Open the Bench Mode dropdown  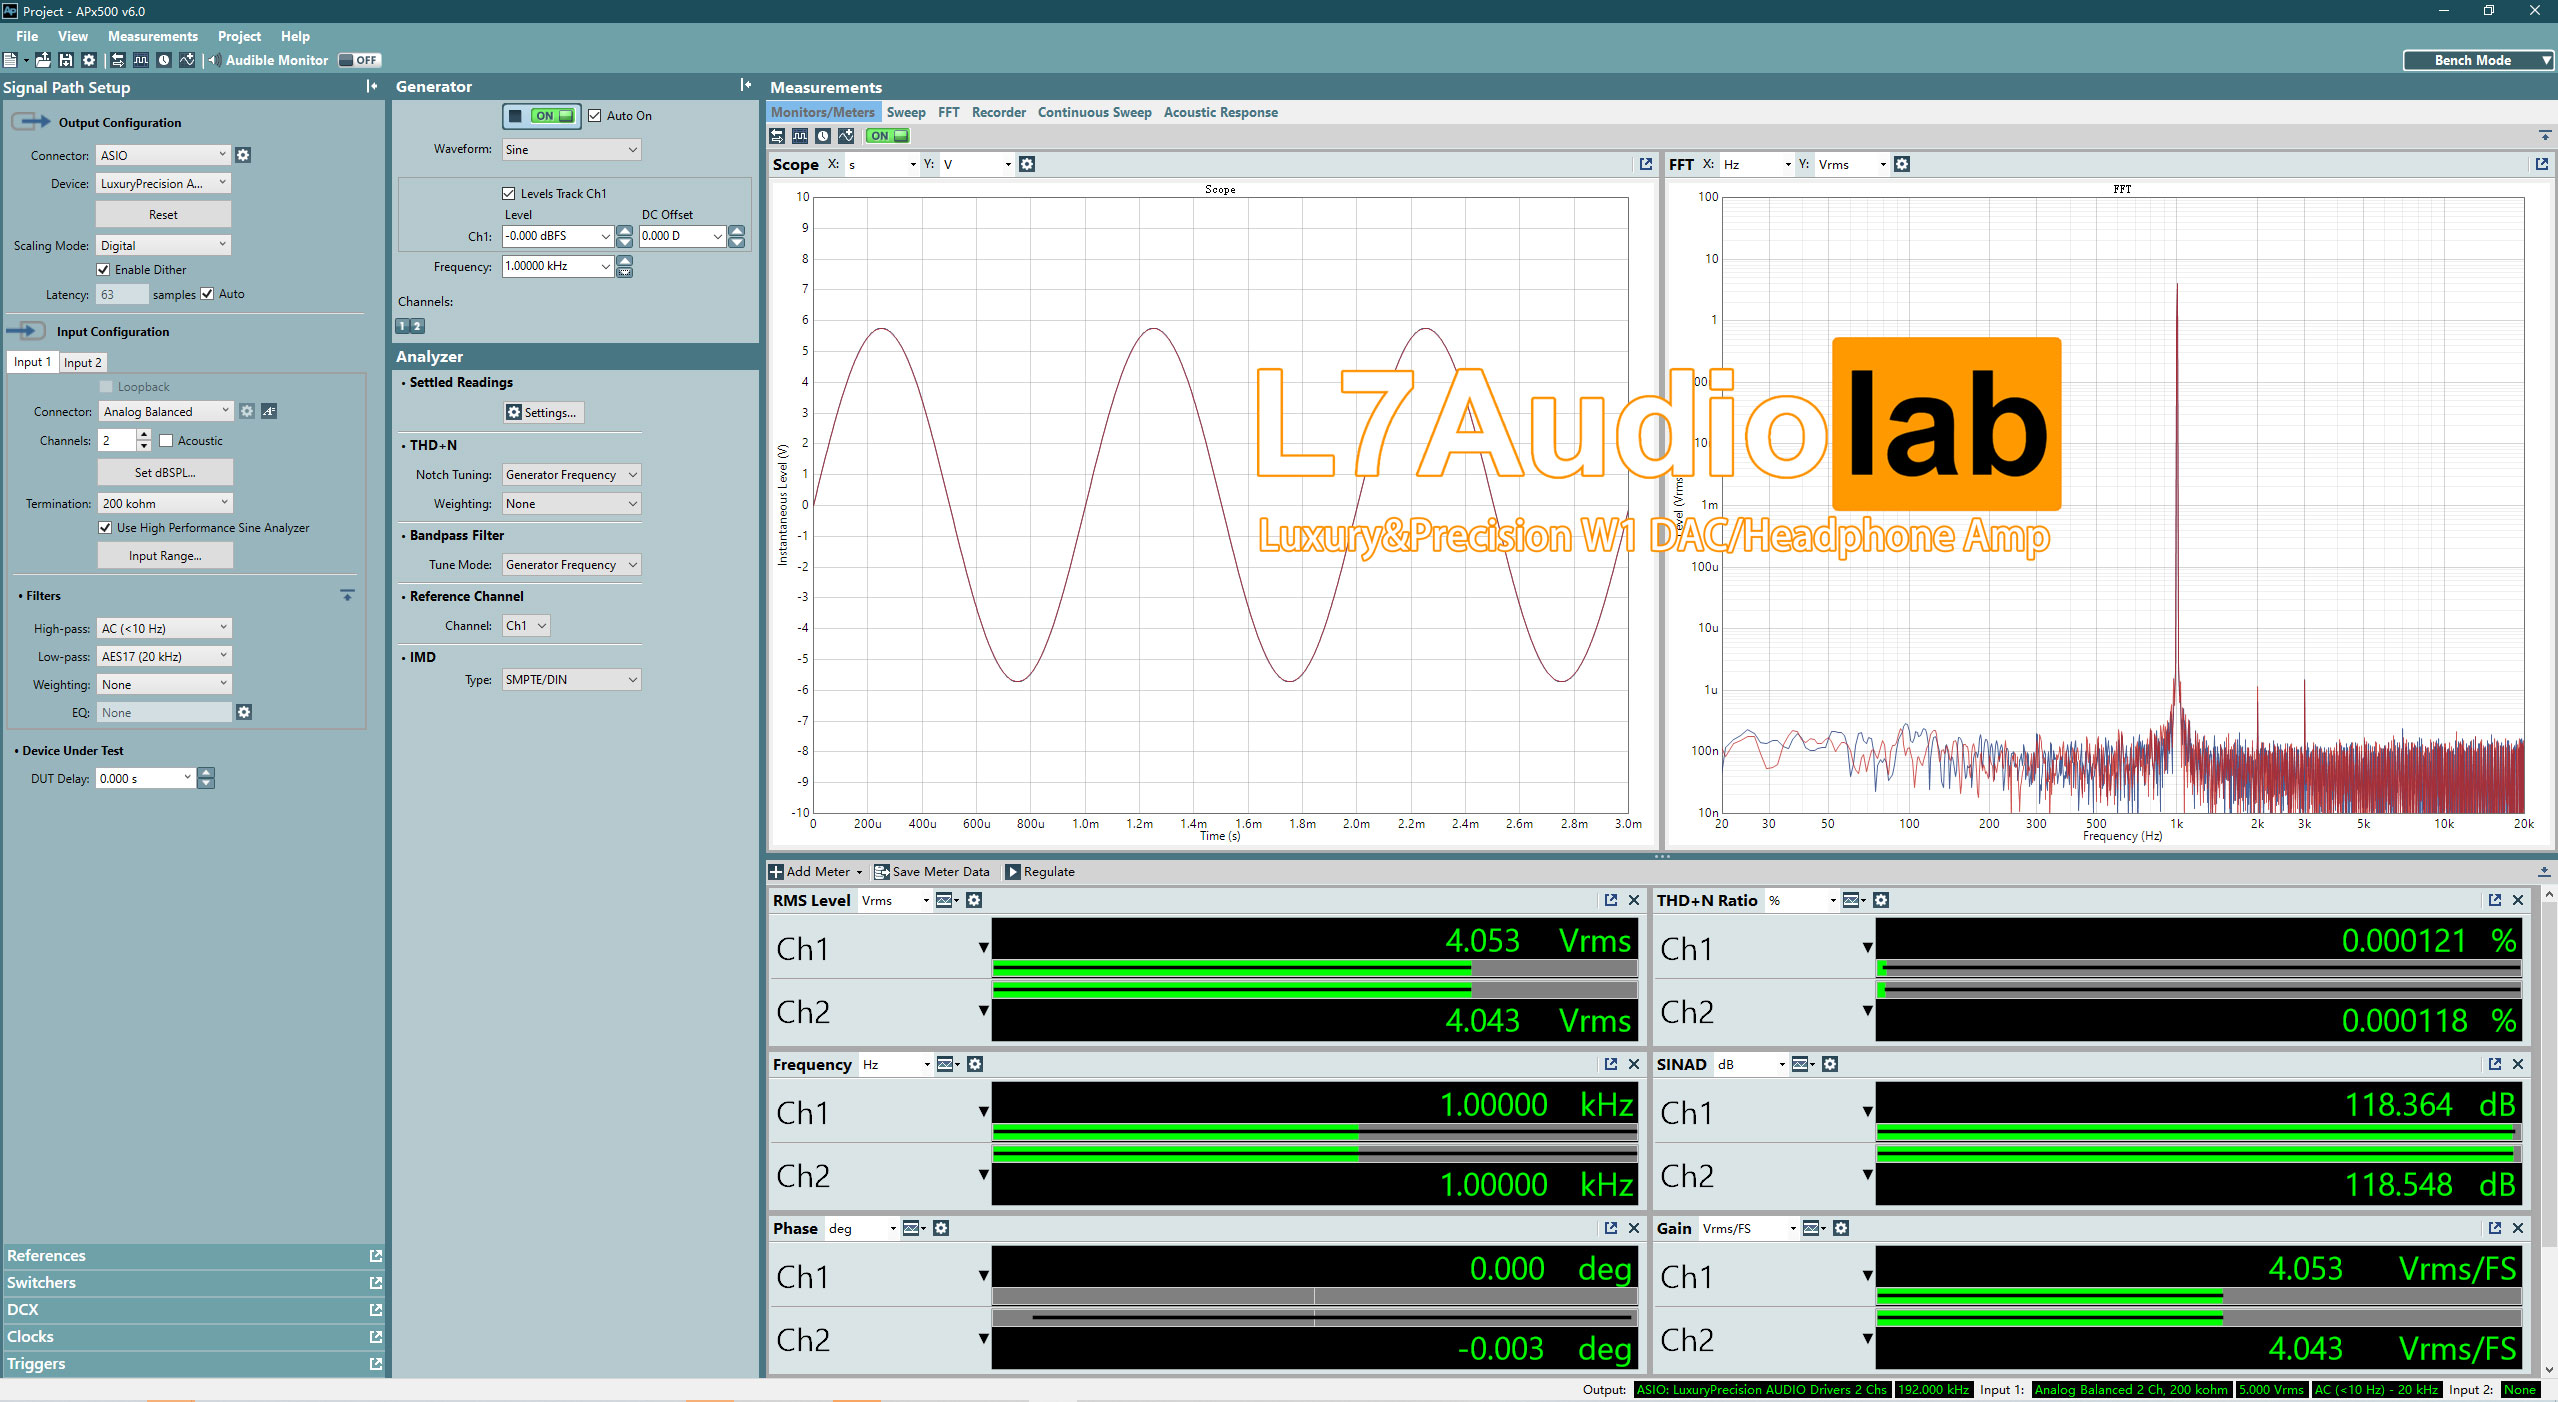click(x=2478, y=60)
